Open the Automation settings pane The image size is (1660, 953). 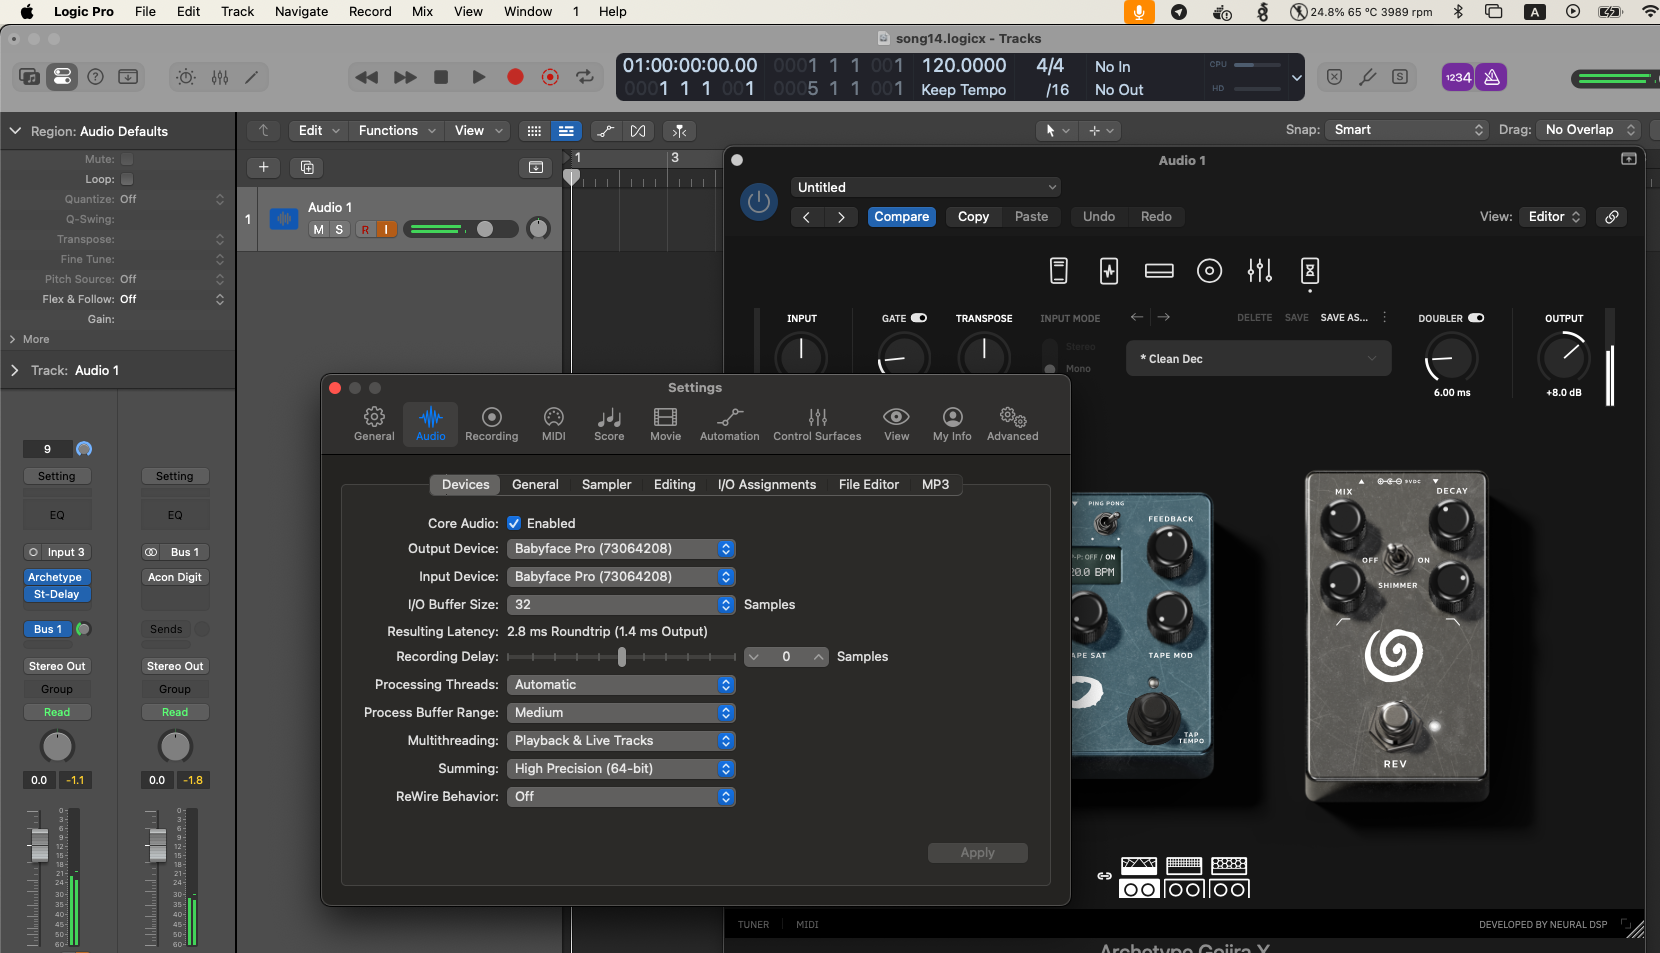coord(729,423)
